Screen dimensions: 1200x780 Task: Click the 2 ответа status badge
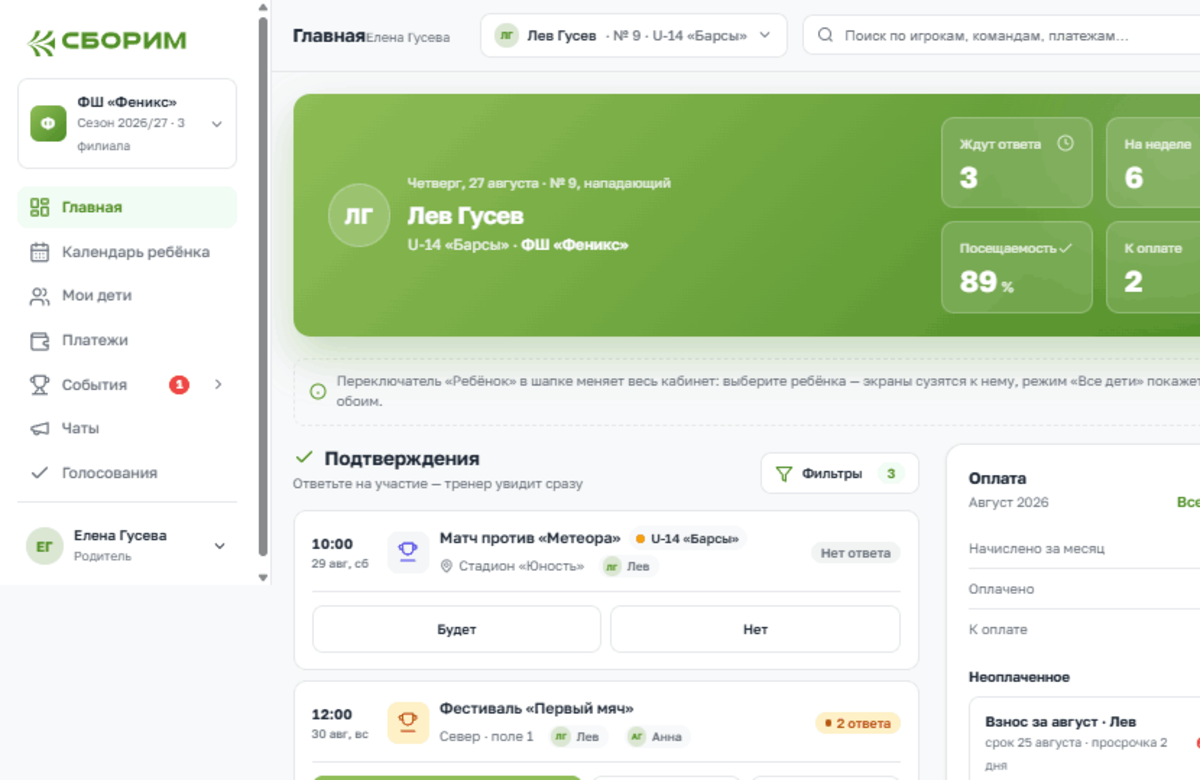858,723
